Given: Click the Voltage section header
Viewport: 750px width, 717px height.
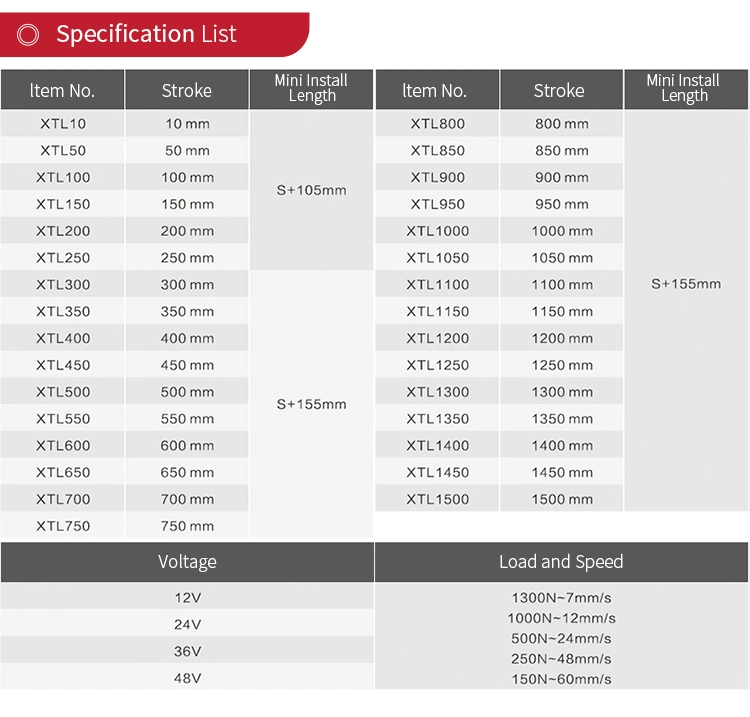Looking at the screenshot, I should pos(187,562).
